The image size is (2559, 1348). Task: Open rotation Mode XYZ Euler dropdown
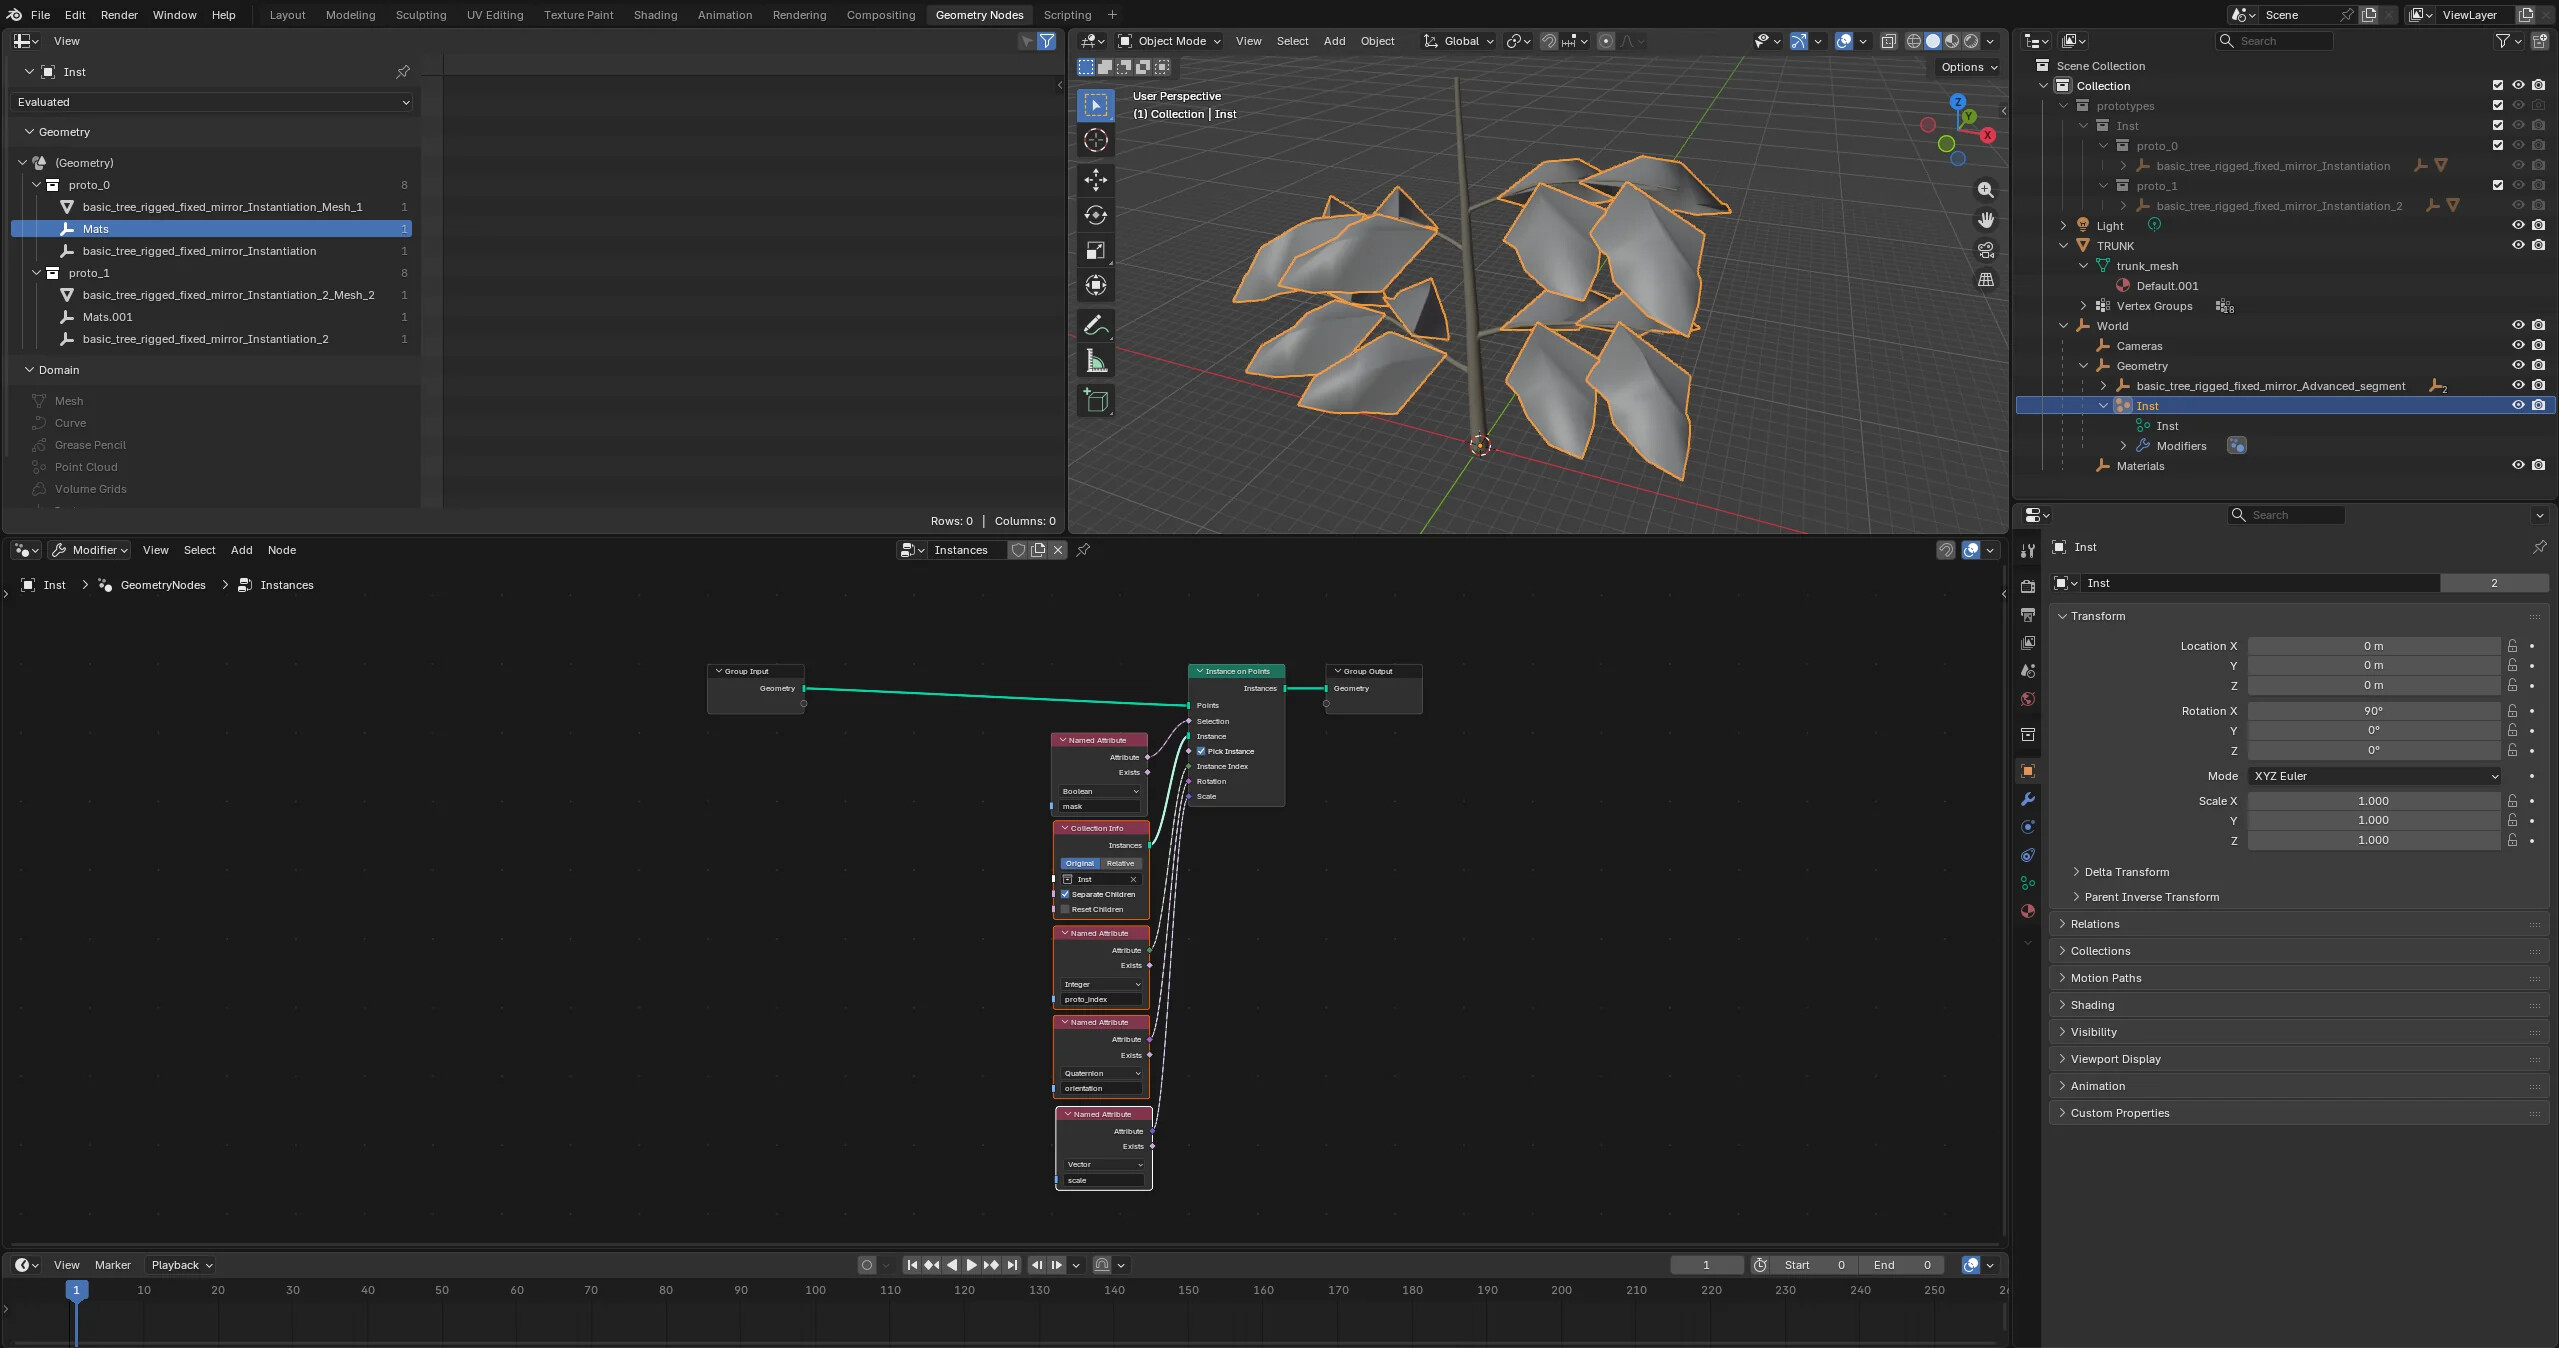(x=2374, y=776)
